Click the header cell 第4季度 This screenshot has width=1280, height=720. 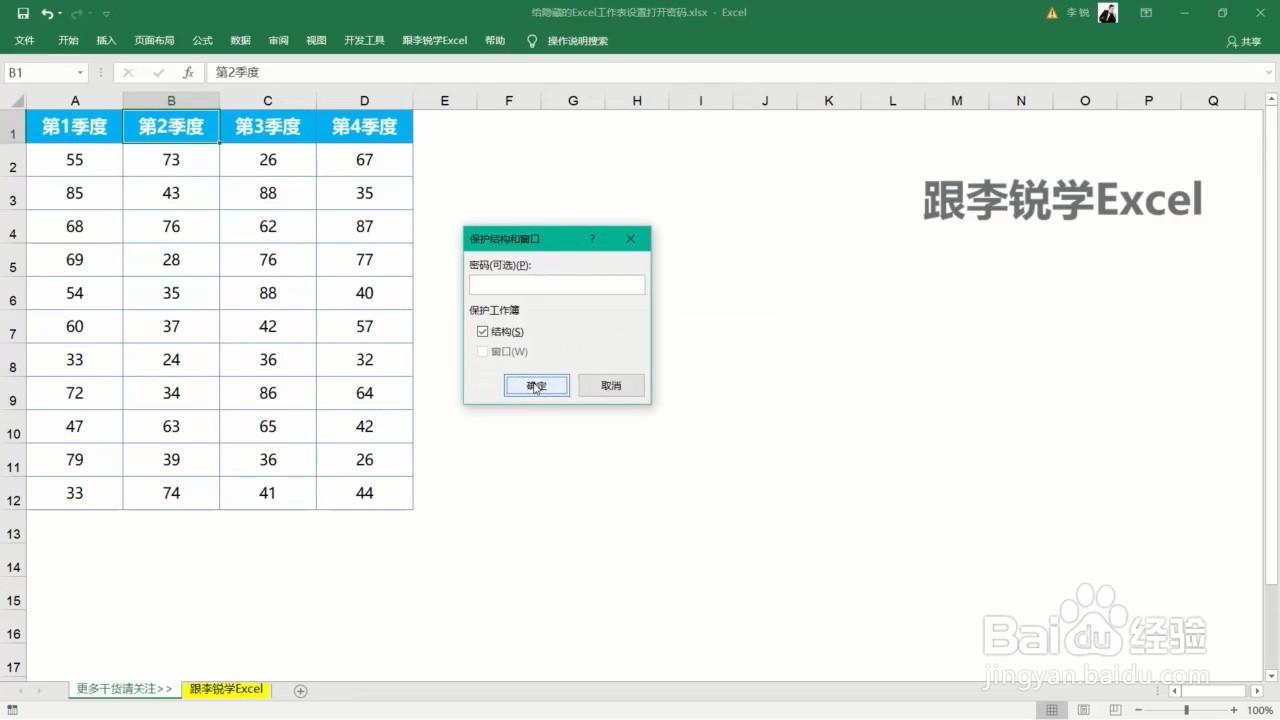[364, 127]
